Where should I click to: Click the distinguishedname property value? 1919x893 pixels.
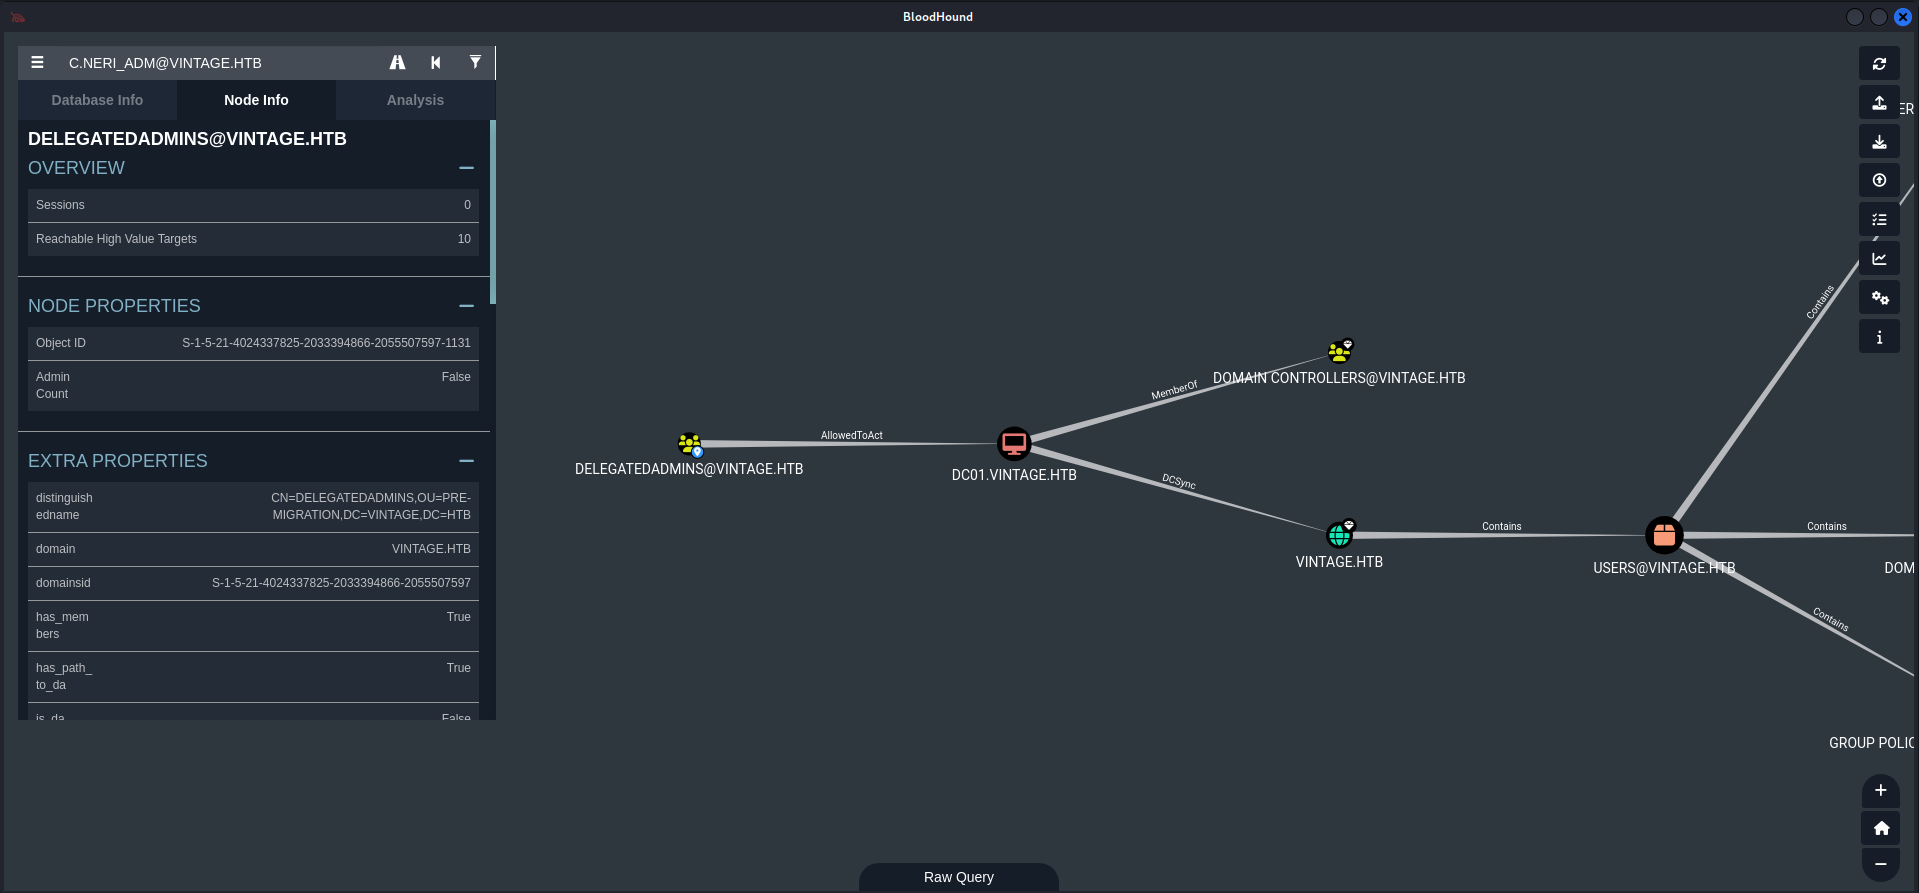(x=371, y=506)
